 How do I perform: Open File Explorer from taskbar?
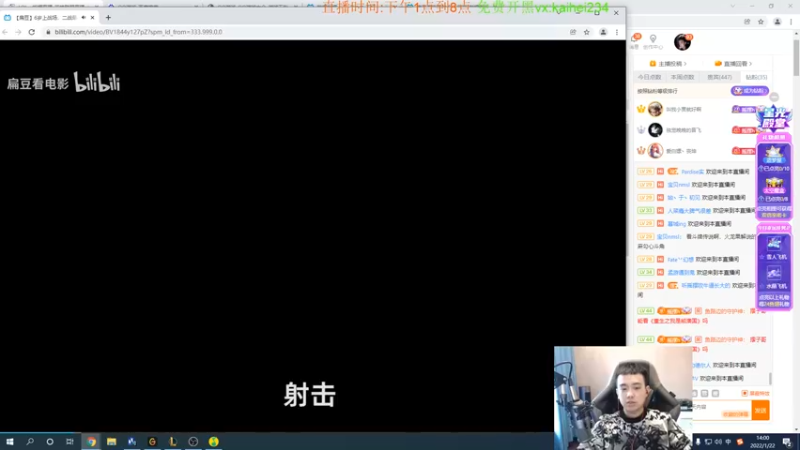click(x=111, y=441)
